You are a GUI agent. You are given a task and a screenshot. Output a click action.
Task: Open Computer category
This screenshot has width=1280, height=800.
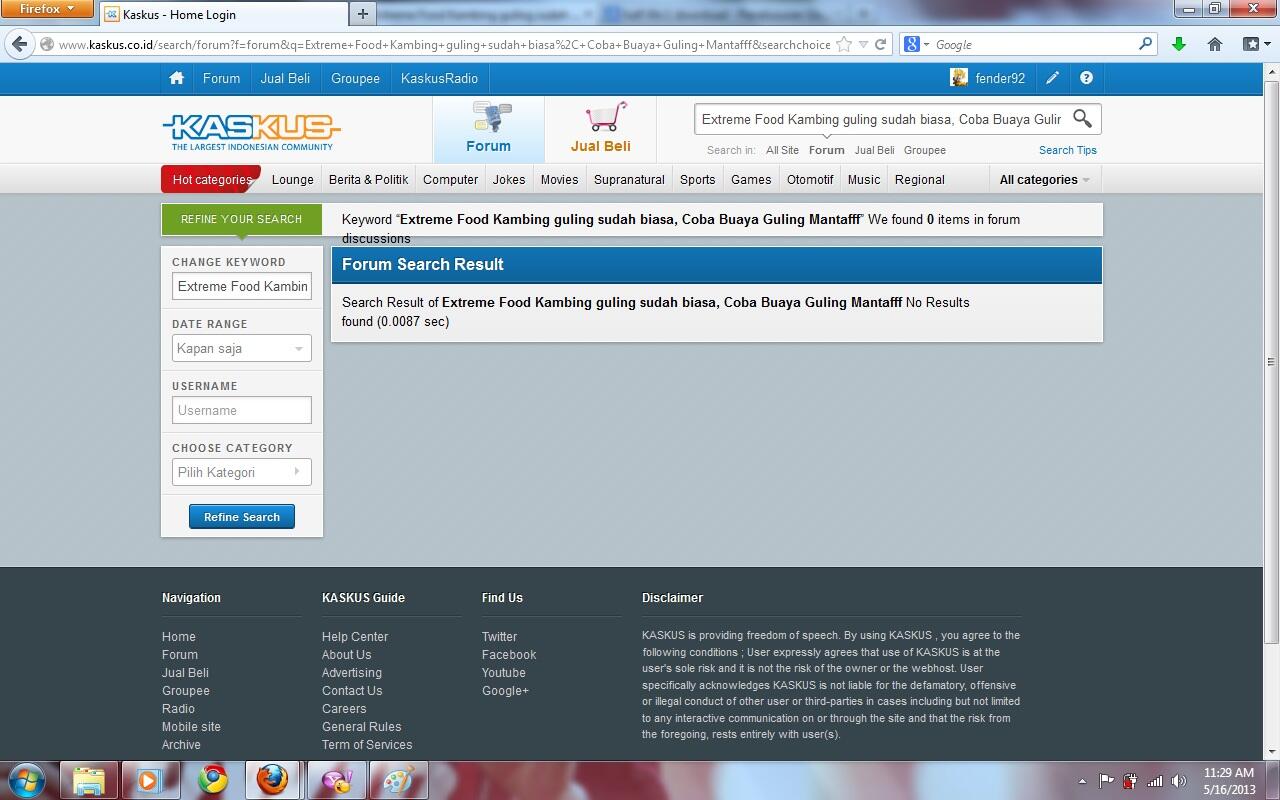pyautogui.click(x=450, y=180)
